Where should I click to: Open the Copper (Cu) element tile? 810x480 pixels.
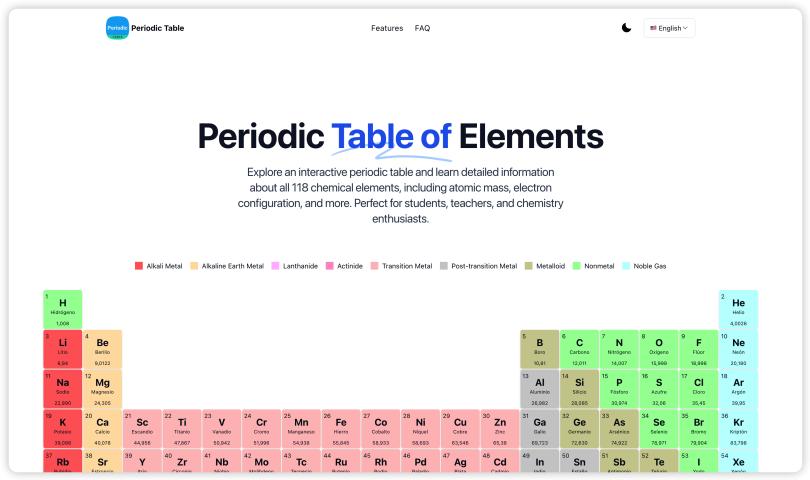(460, 428)
